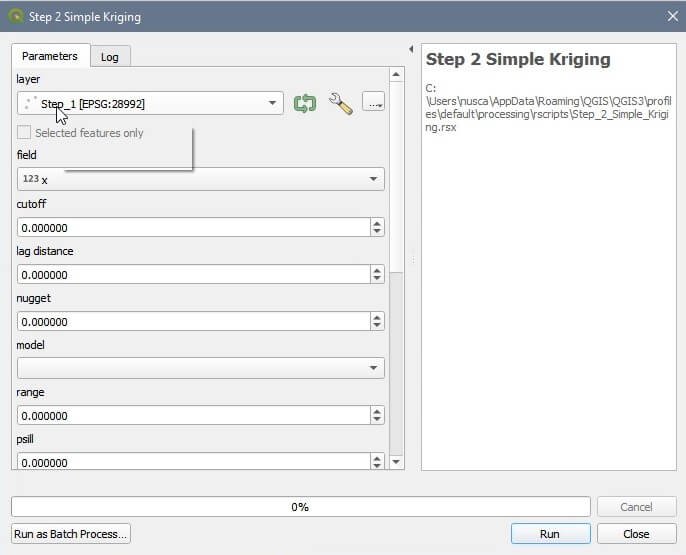Click the Step 2 Simple Kriging help heading
The height and width of the screenshot is (555, 686).
click(x=518, y=59)
